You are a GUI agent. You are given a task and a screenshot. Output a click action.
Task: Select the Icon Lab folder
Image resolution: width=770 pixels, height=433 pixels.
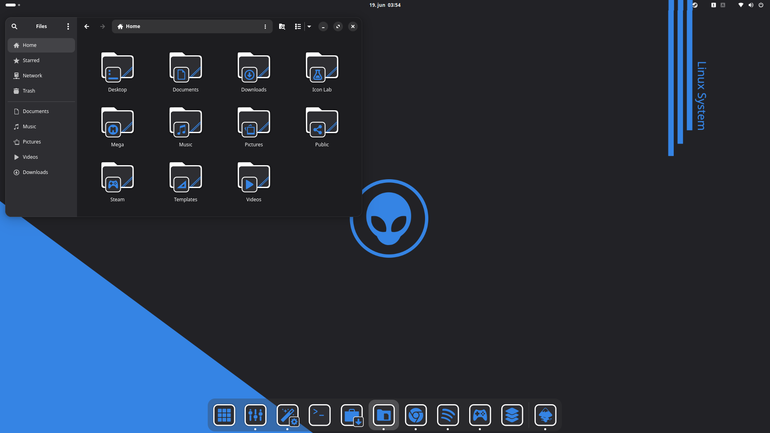[x=322, y=72]
